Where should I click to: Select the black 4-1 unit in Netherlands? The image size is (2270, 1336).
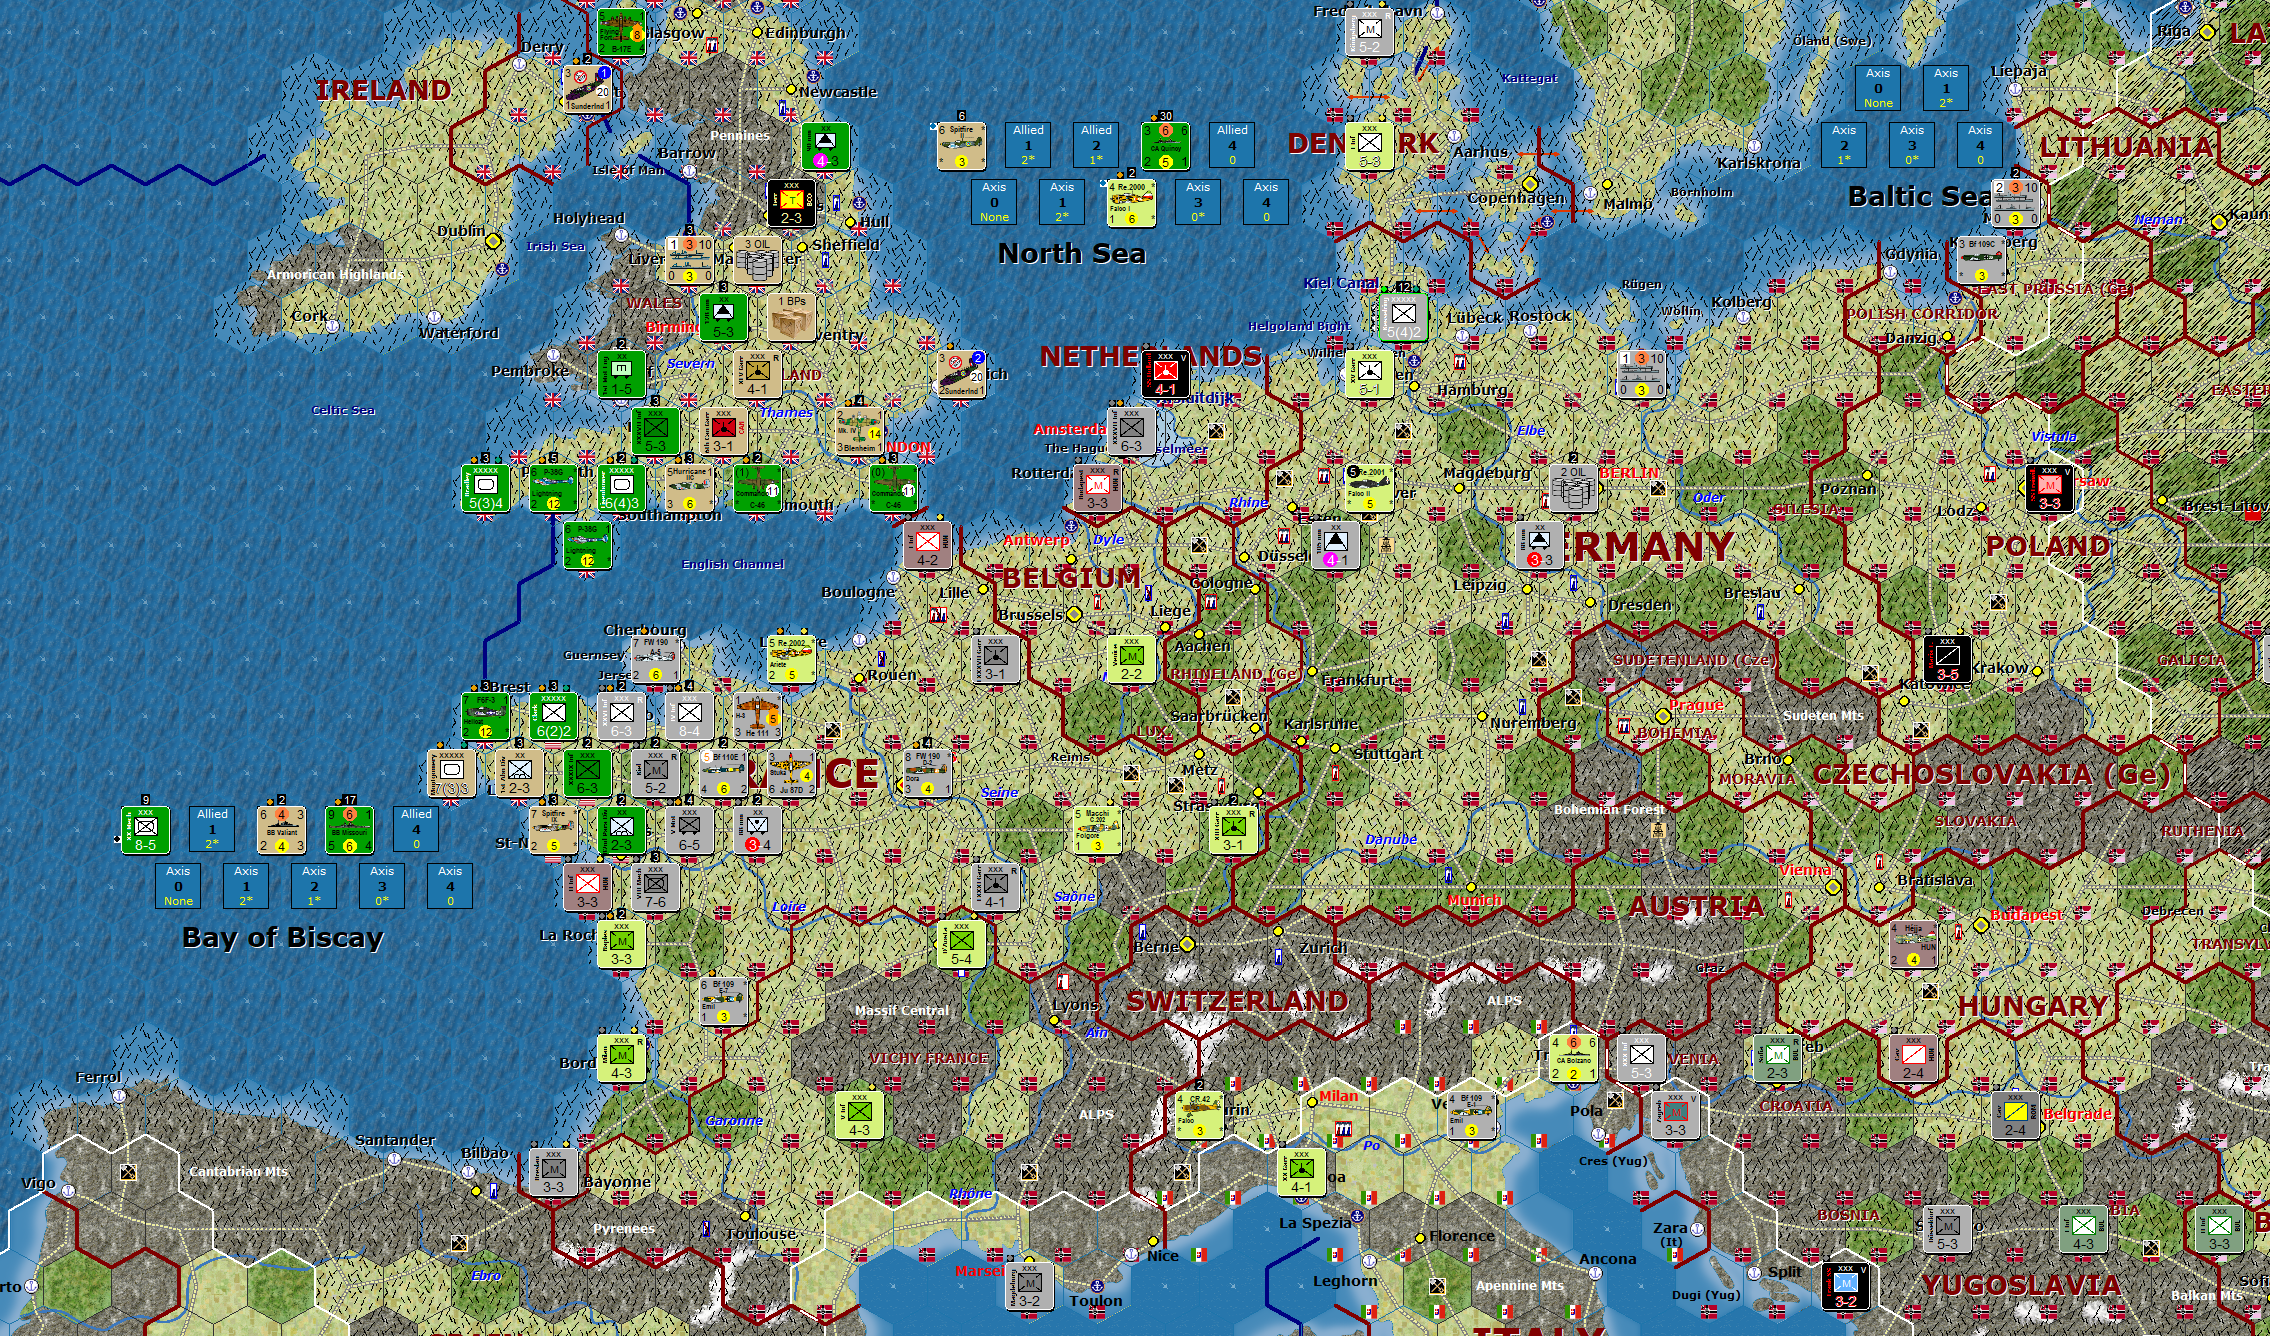(x=1165, y=374)
